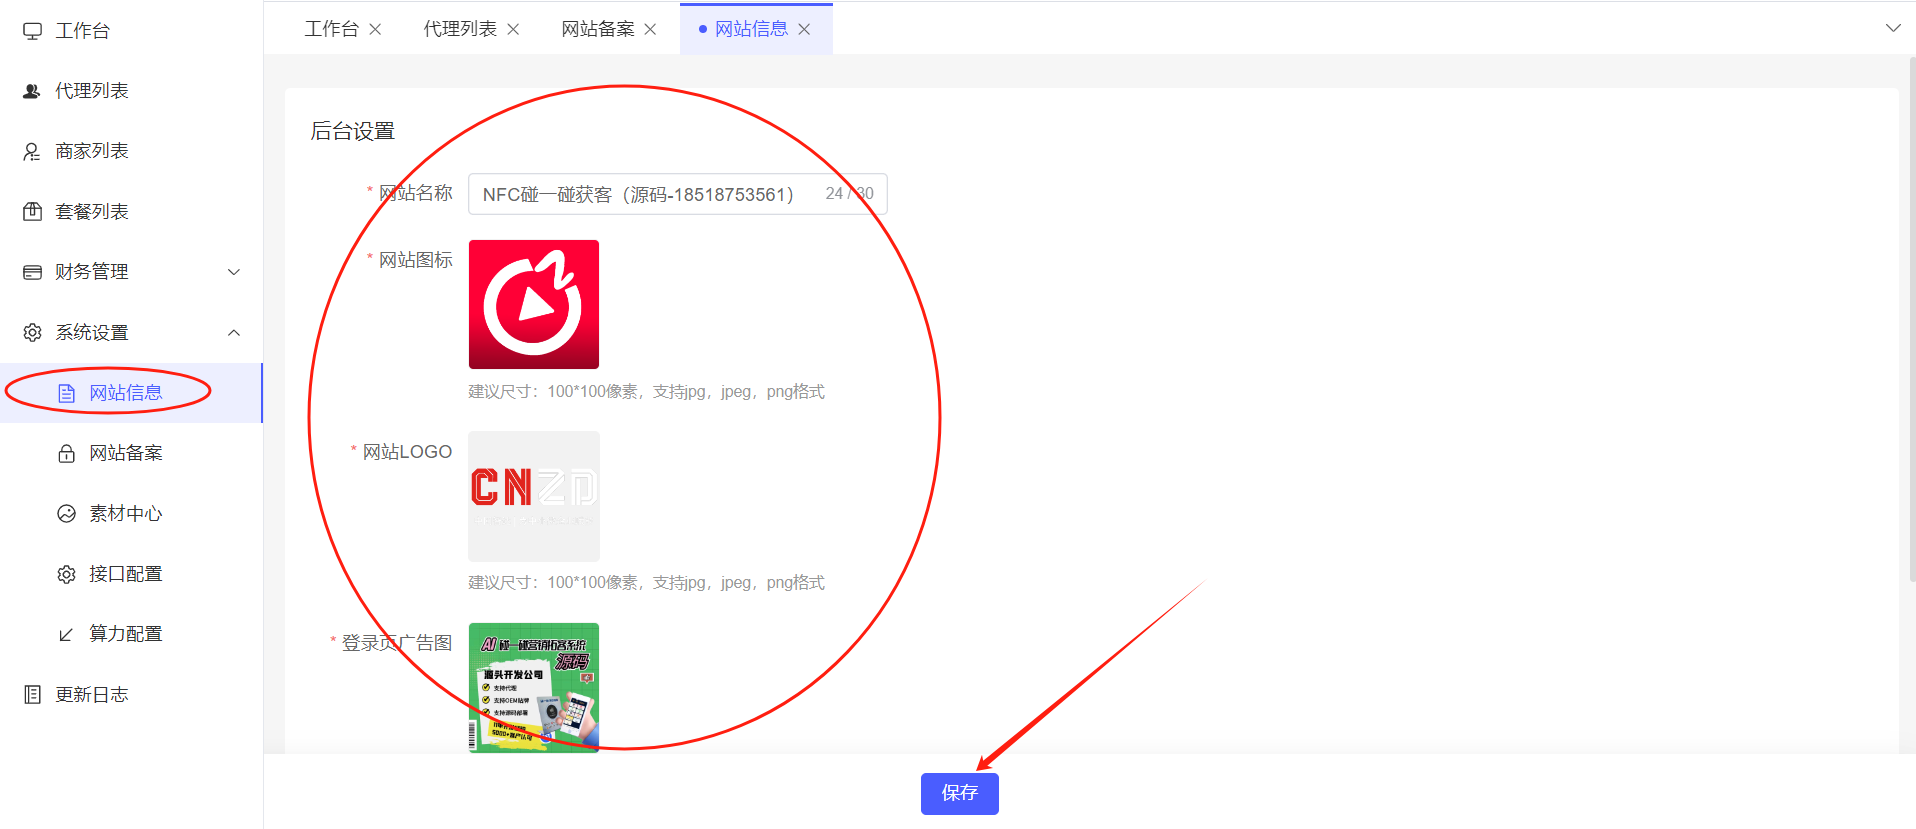
Task: Open the 财务管理 menu
Action: pyautogui.click(x=131, y=272)
